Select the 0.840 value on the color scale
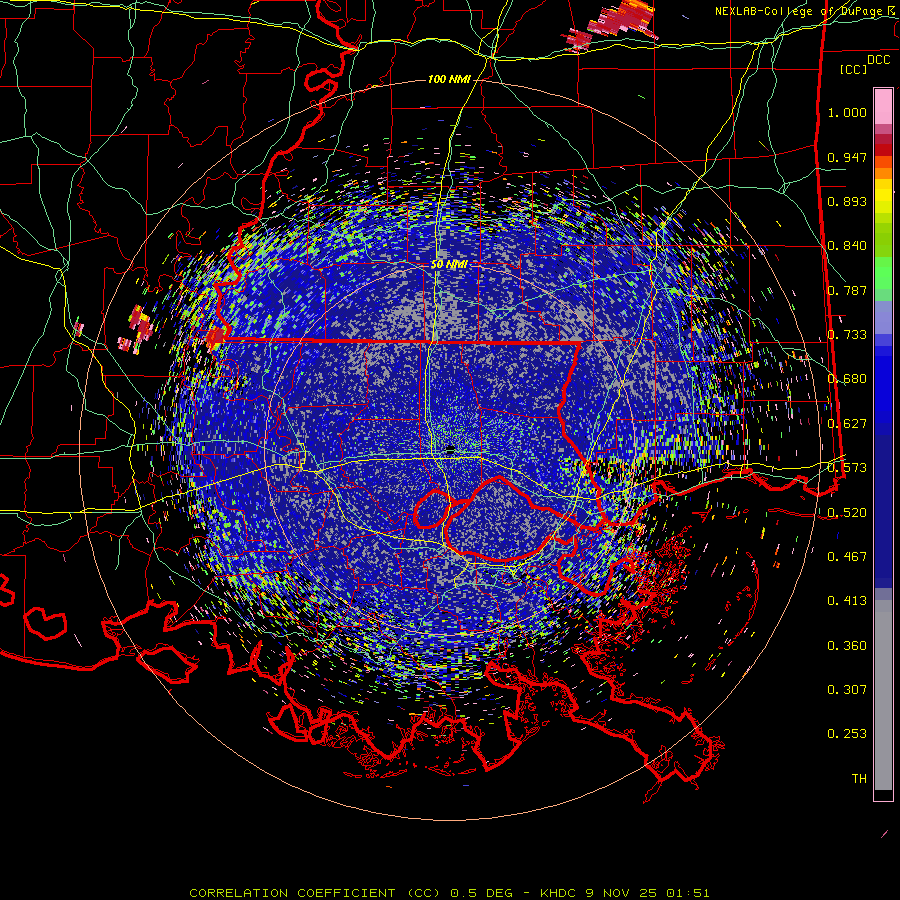This screenshot has width=900, height=900. (x=847, y=246)
